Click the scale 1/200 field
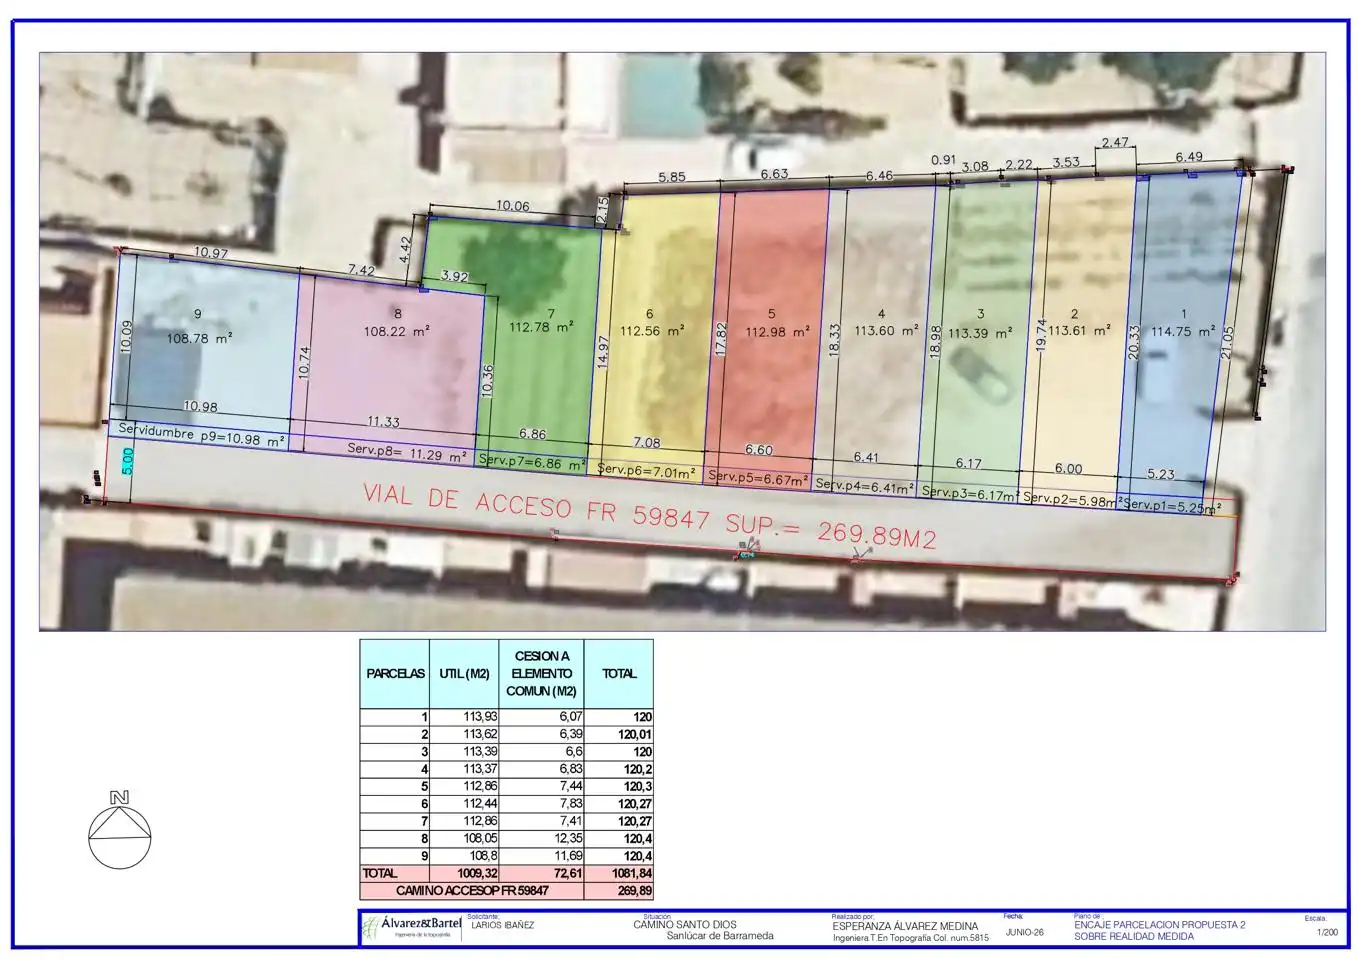This screenshot has width=1358, height=960. tap(1327, 932)
